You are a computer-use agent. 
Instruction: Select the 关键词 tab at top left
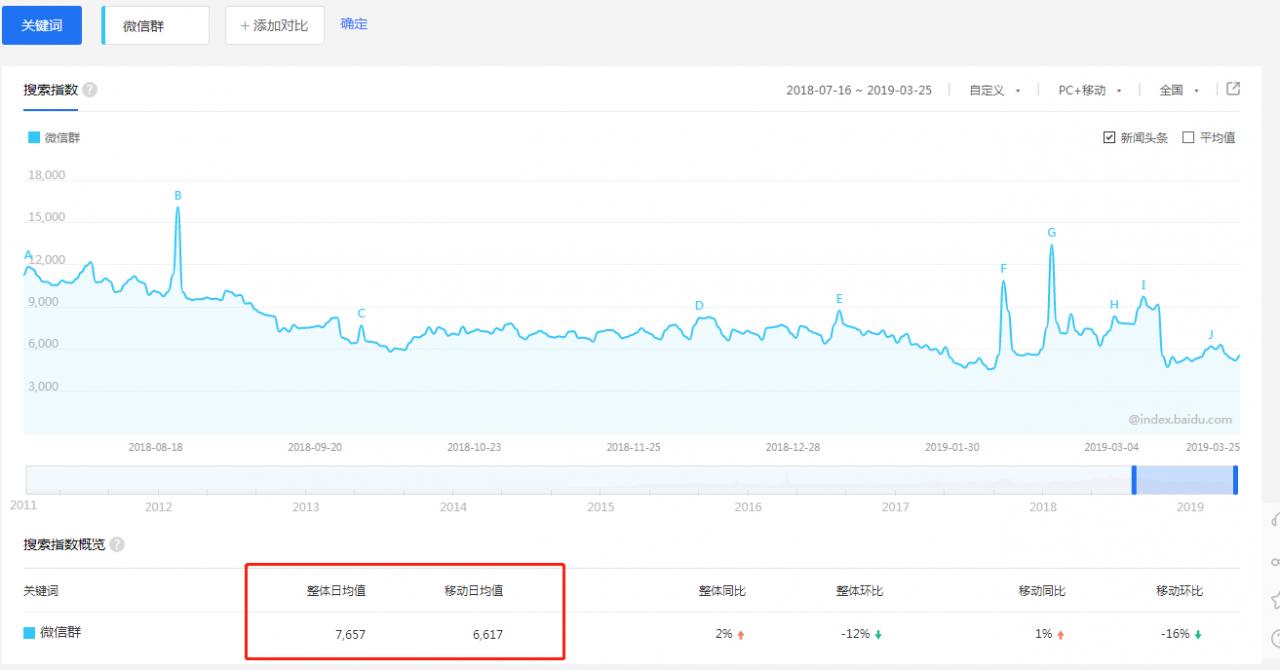pos(42,24)
